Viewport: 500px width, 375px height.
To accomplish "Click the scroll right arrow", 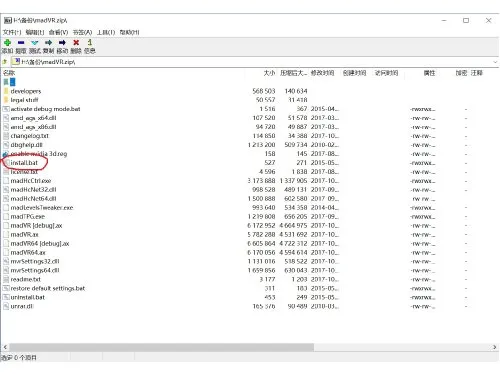I will [x=495, y=347].
